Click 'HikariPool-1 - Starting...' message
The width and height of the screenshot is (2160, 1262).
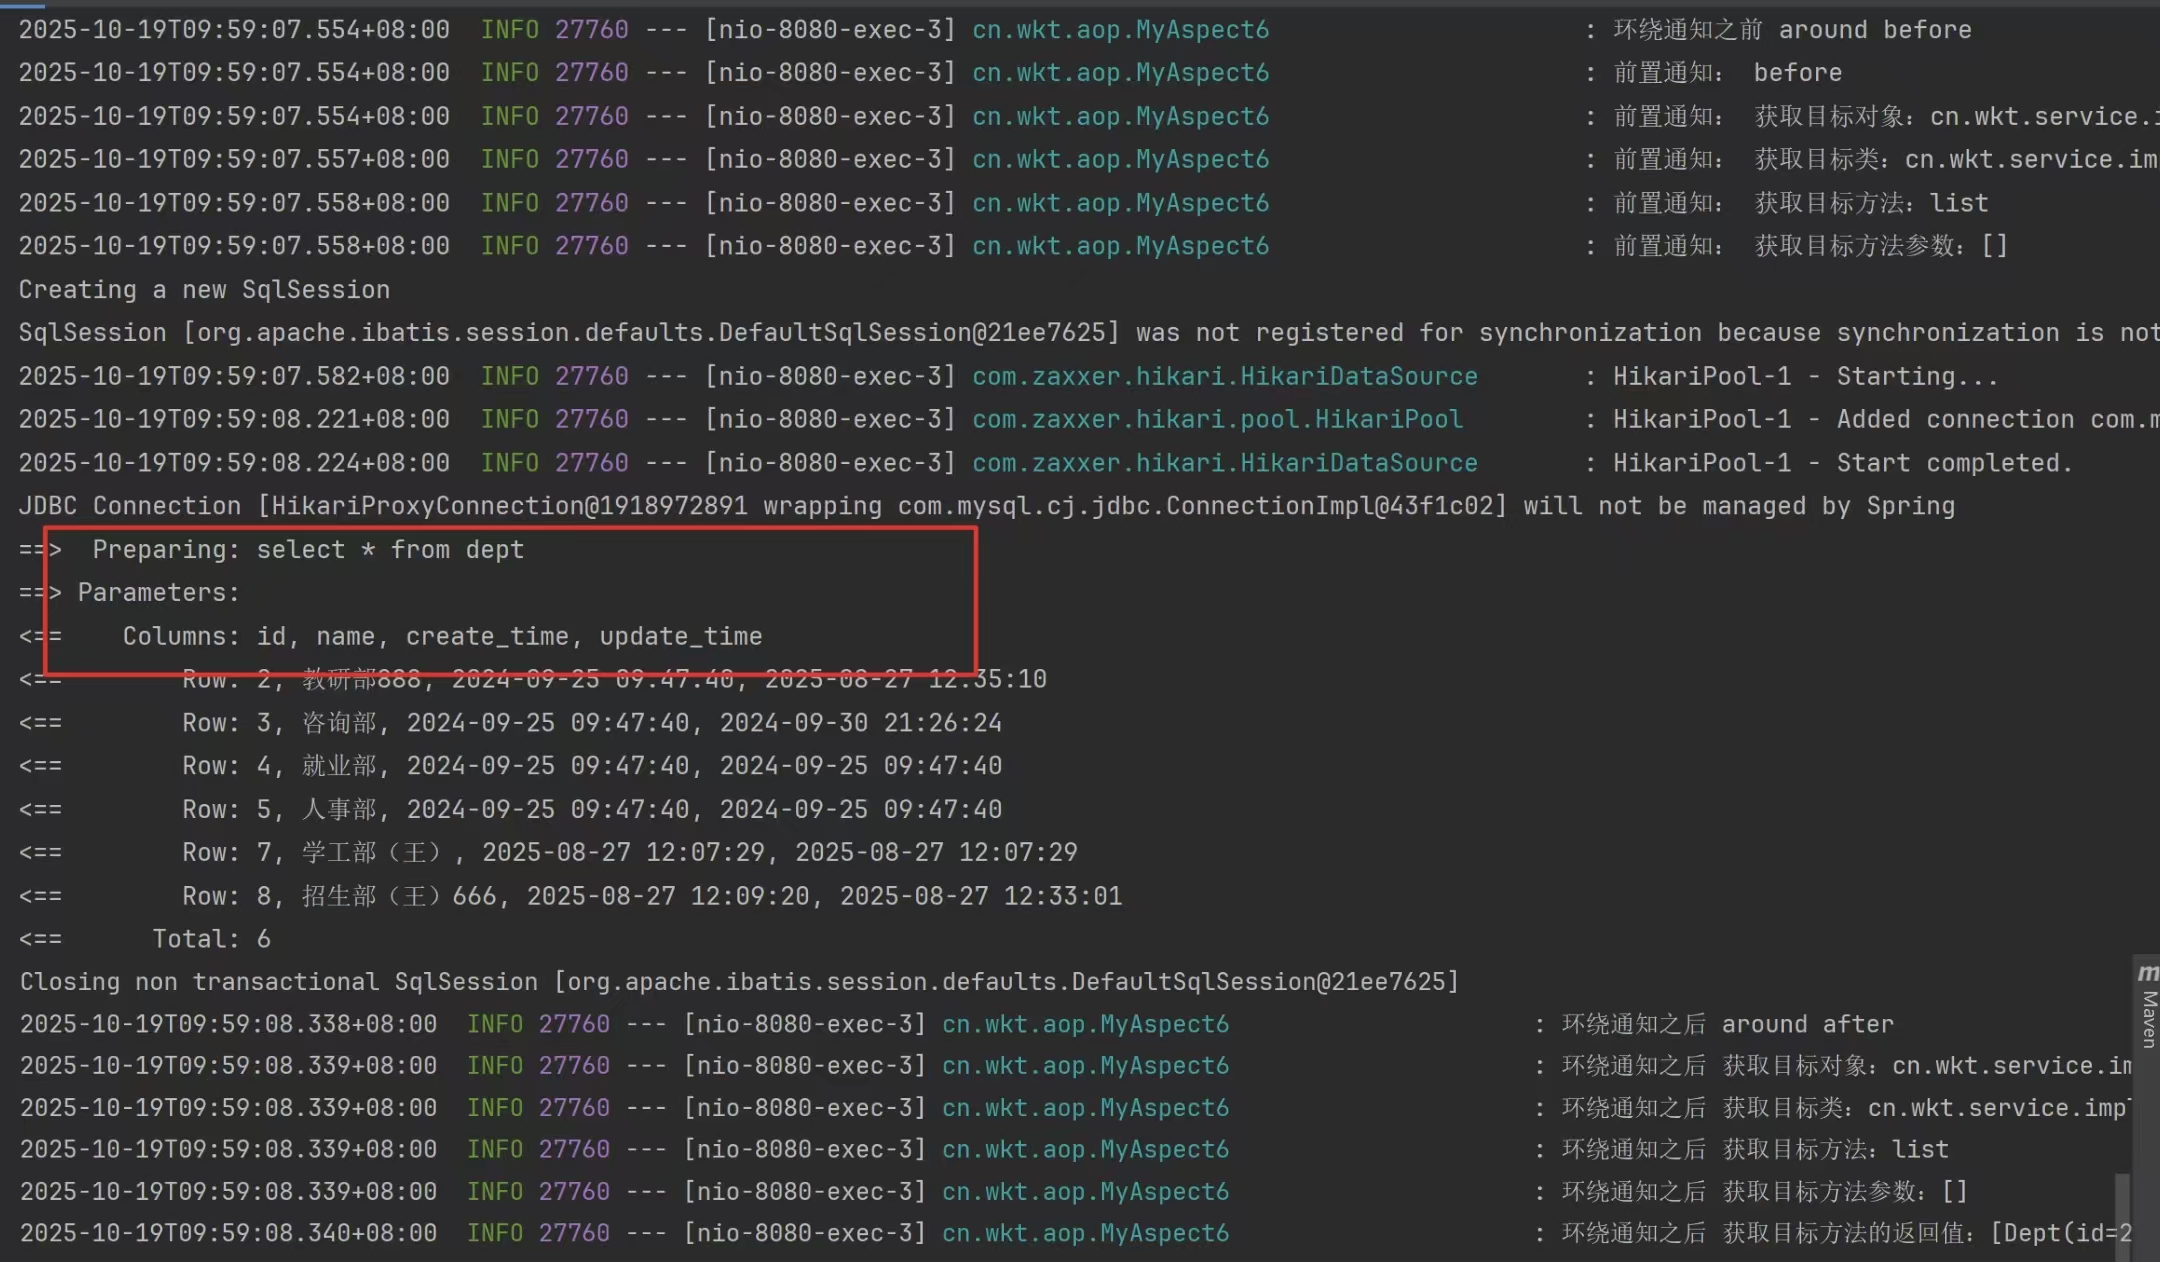[x=1805, y=377]
